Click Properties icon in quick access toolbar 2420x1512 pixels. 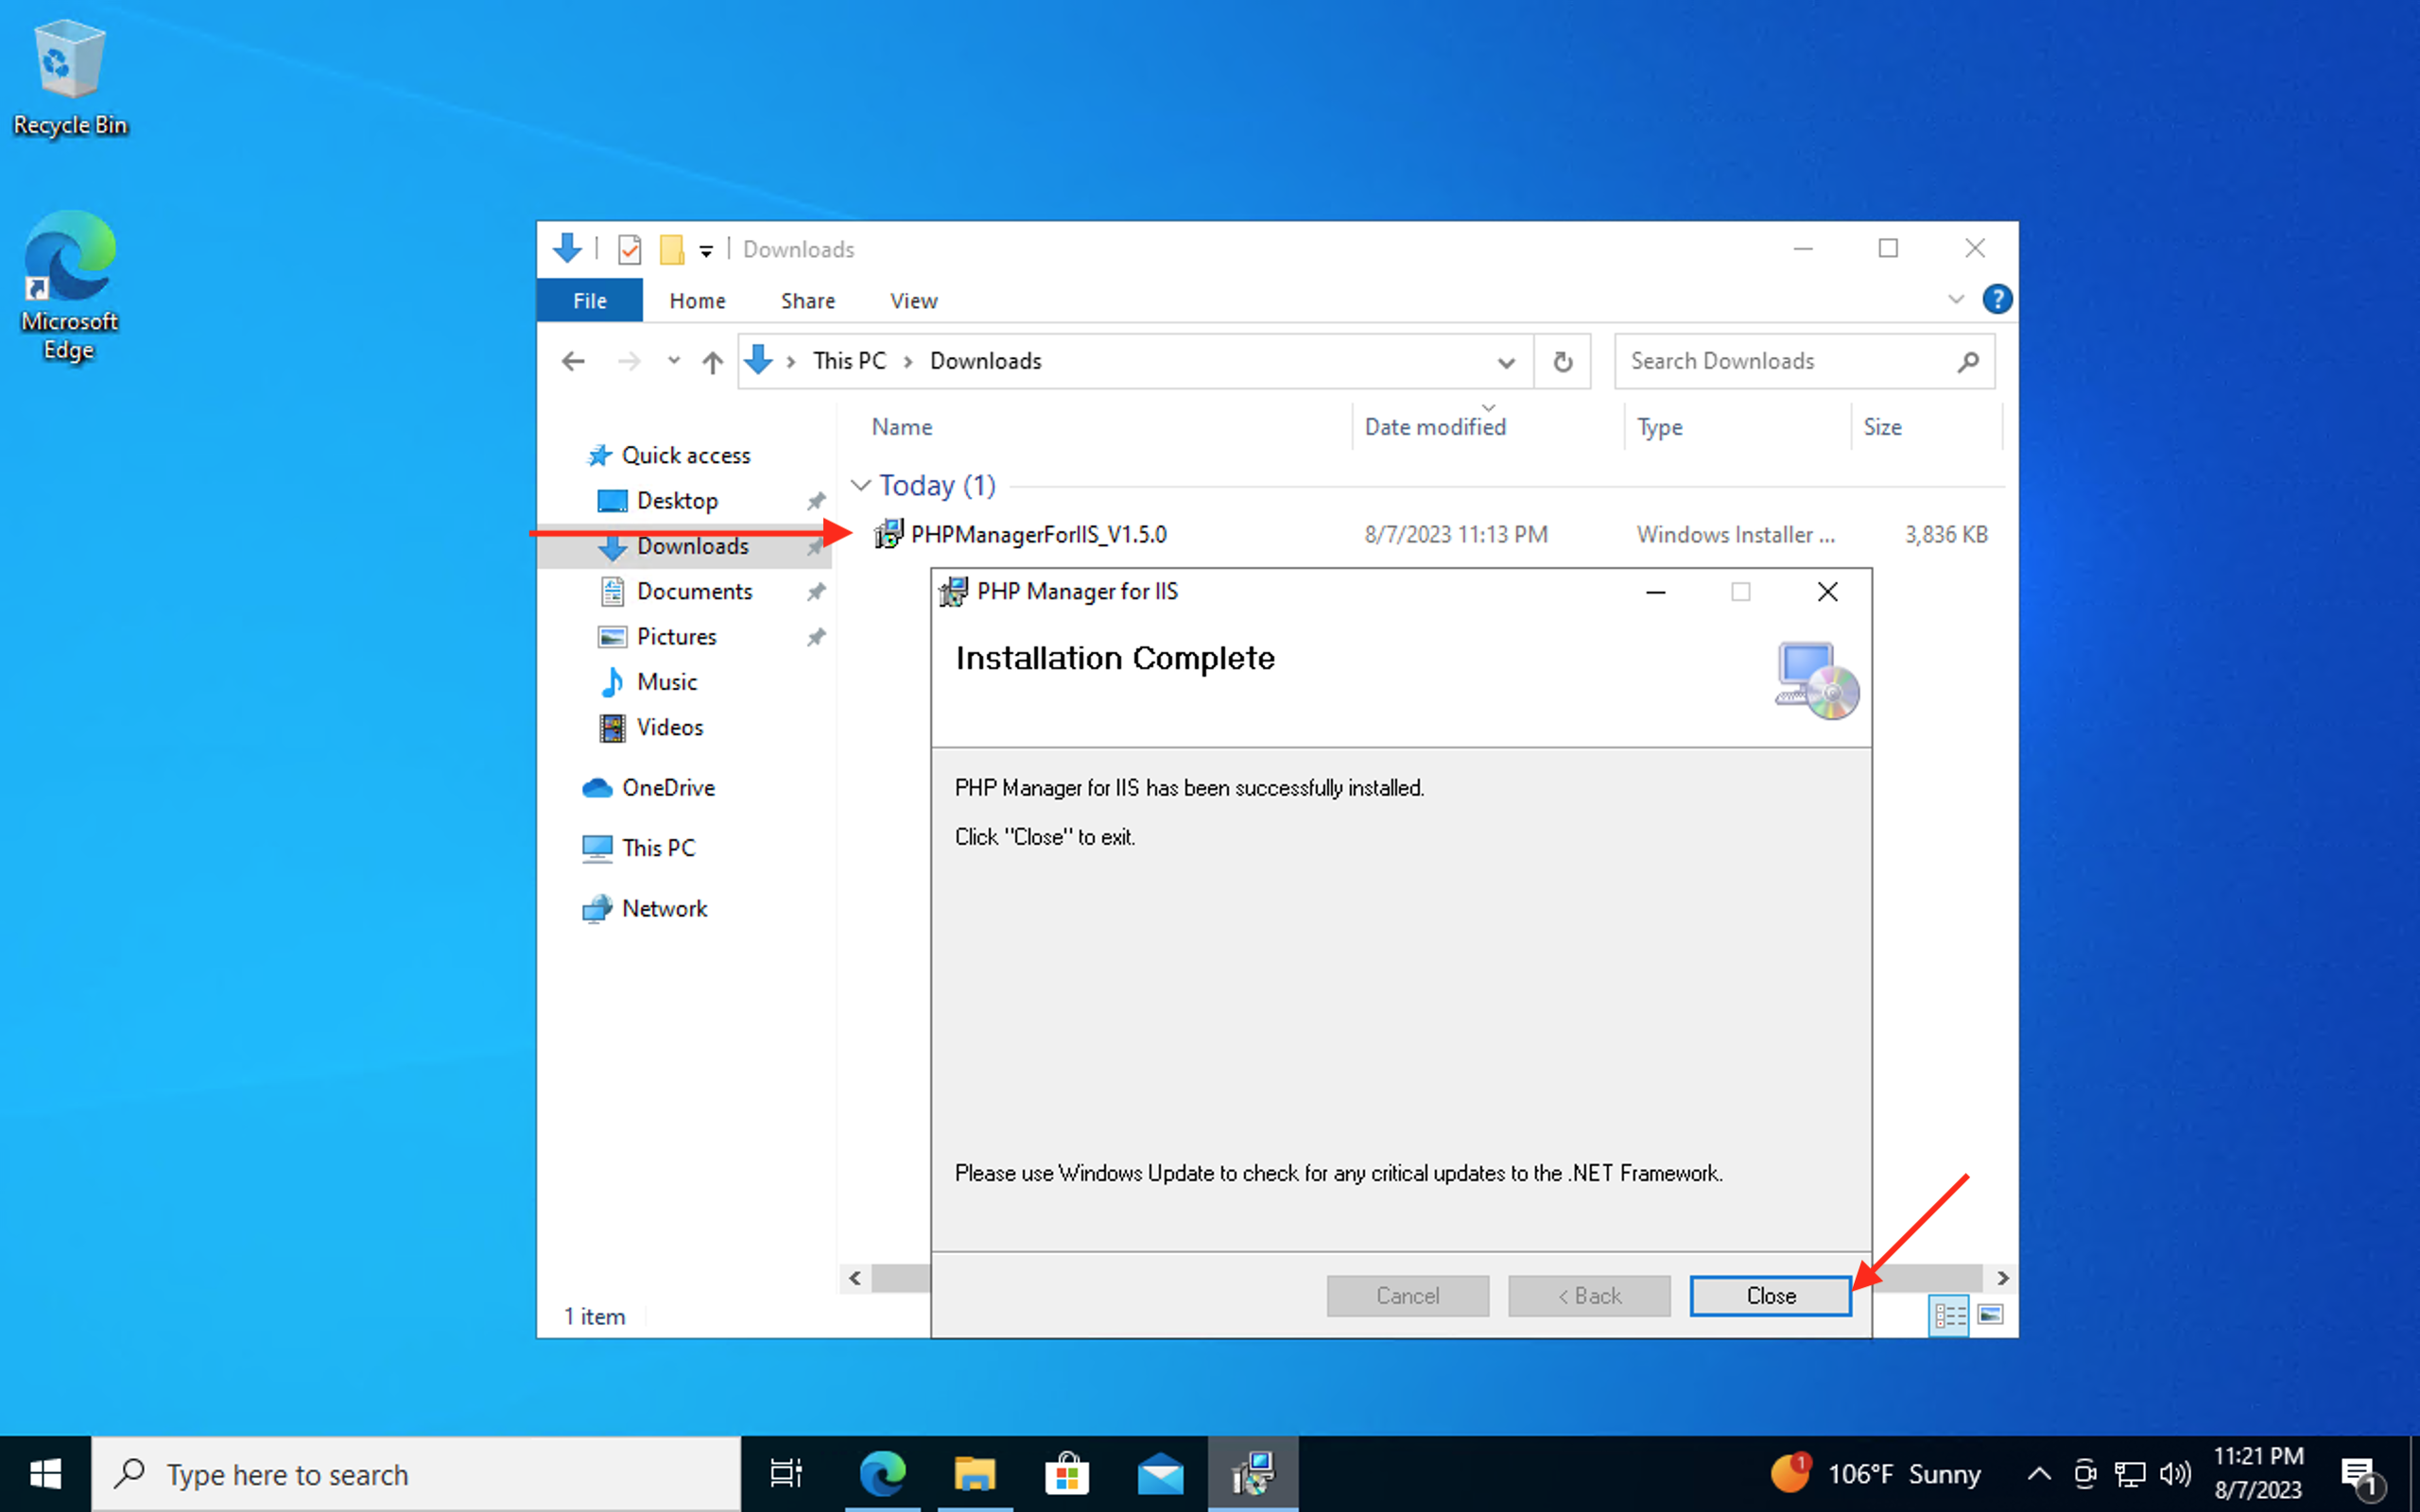[629, 249]
